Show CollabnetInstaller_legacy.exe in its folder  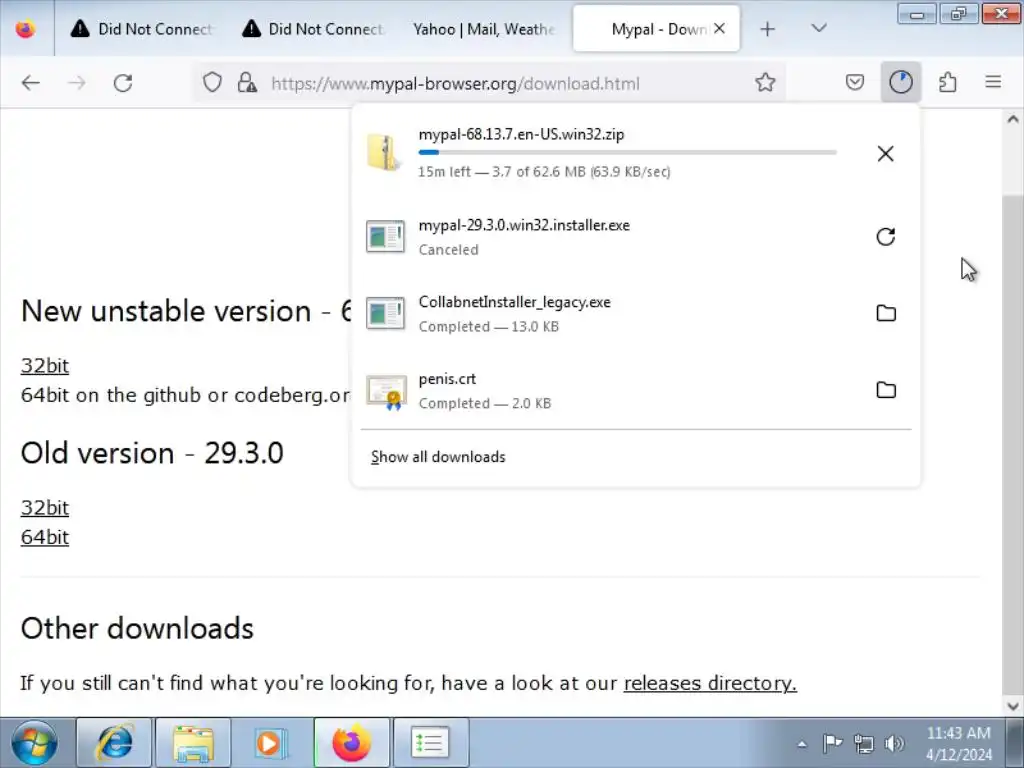[x=886, y=313]
